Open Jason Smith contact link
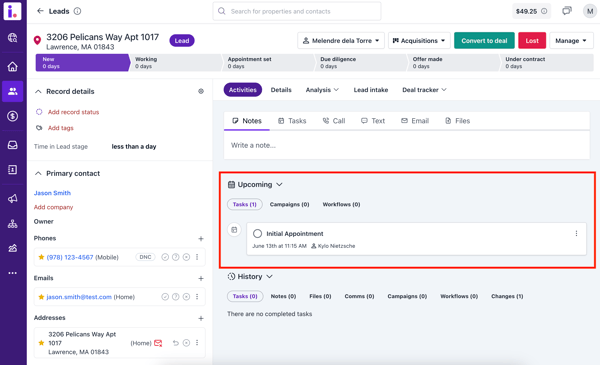 [52, 193]
